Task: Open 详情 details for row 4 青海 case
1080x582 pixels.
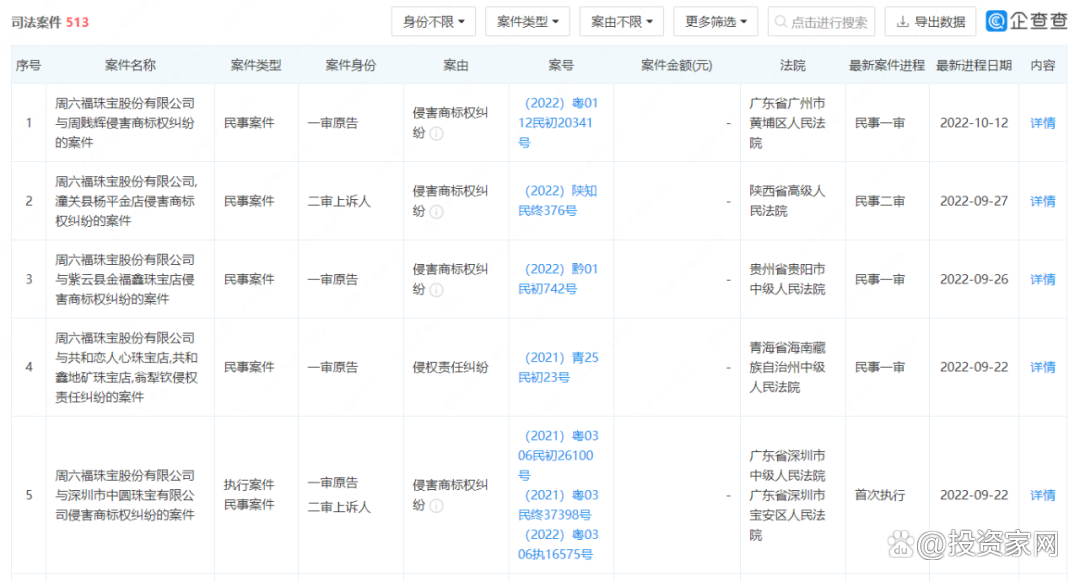Action: click(1042, 367)
